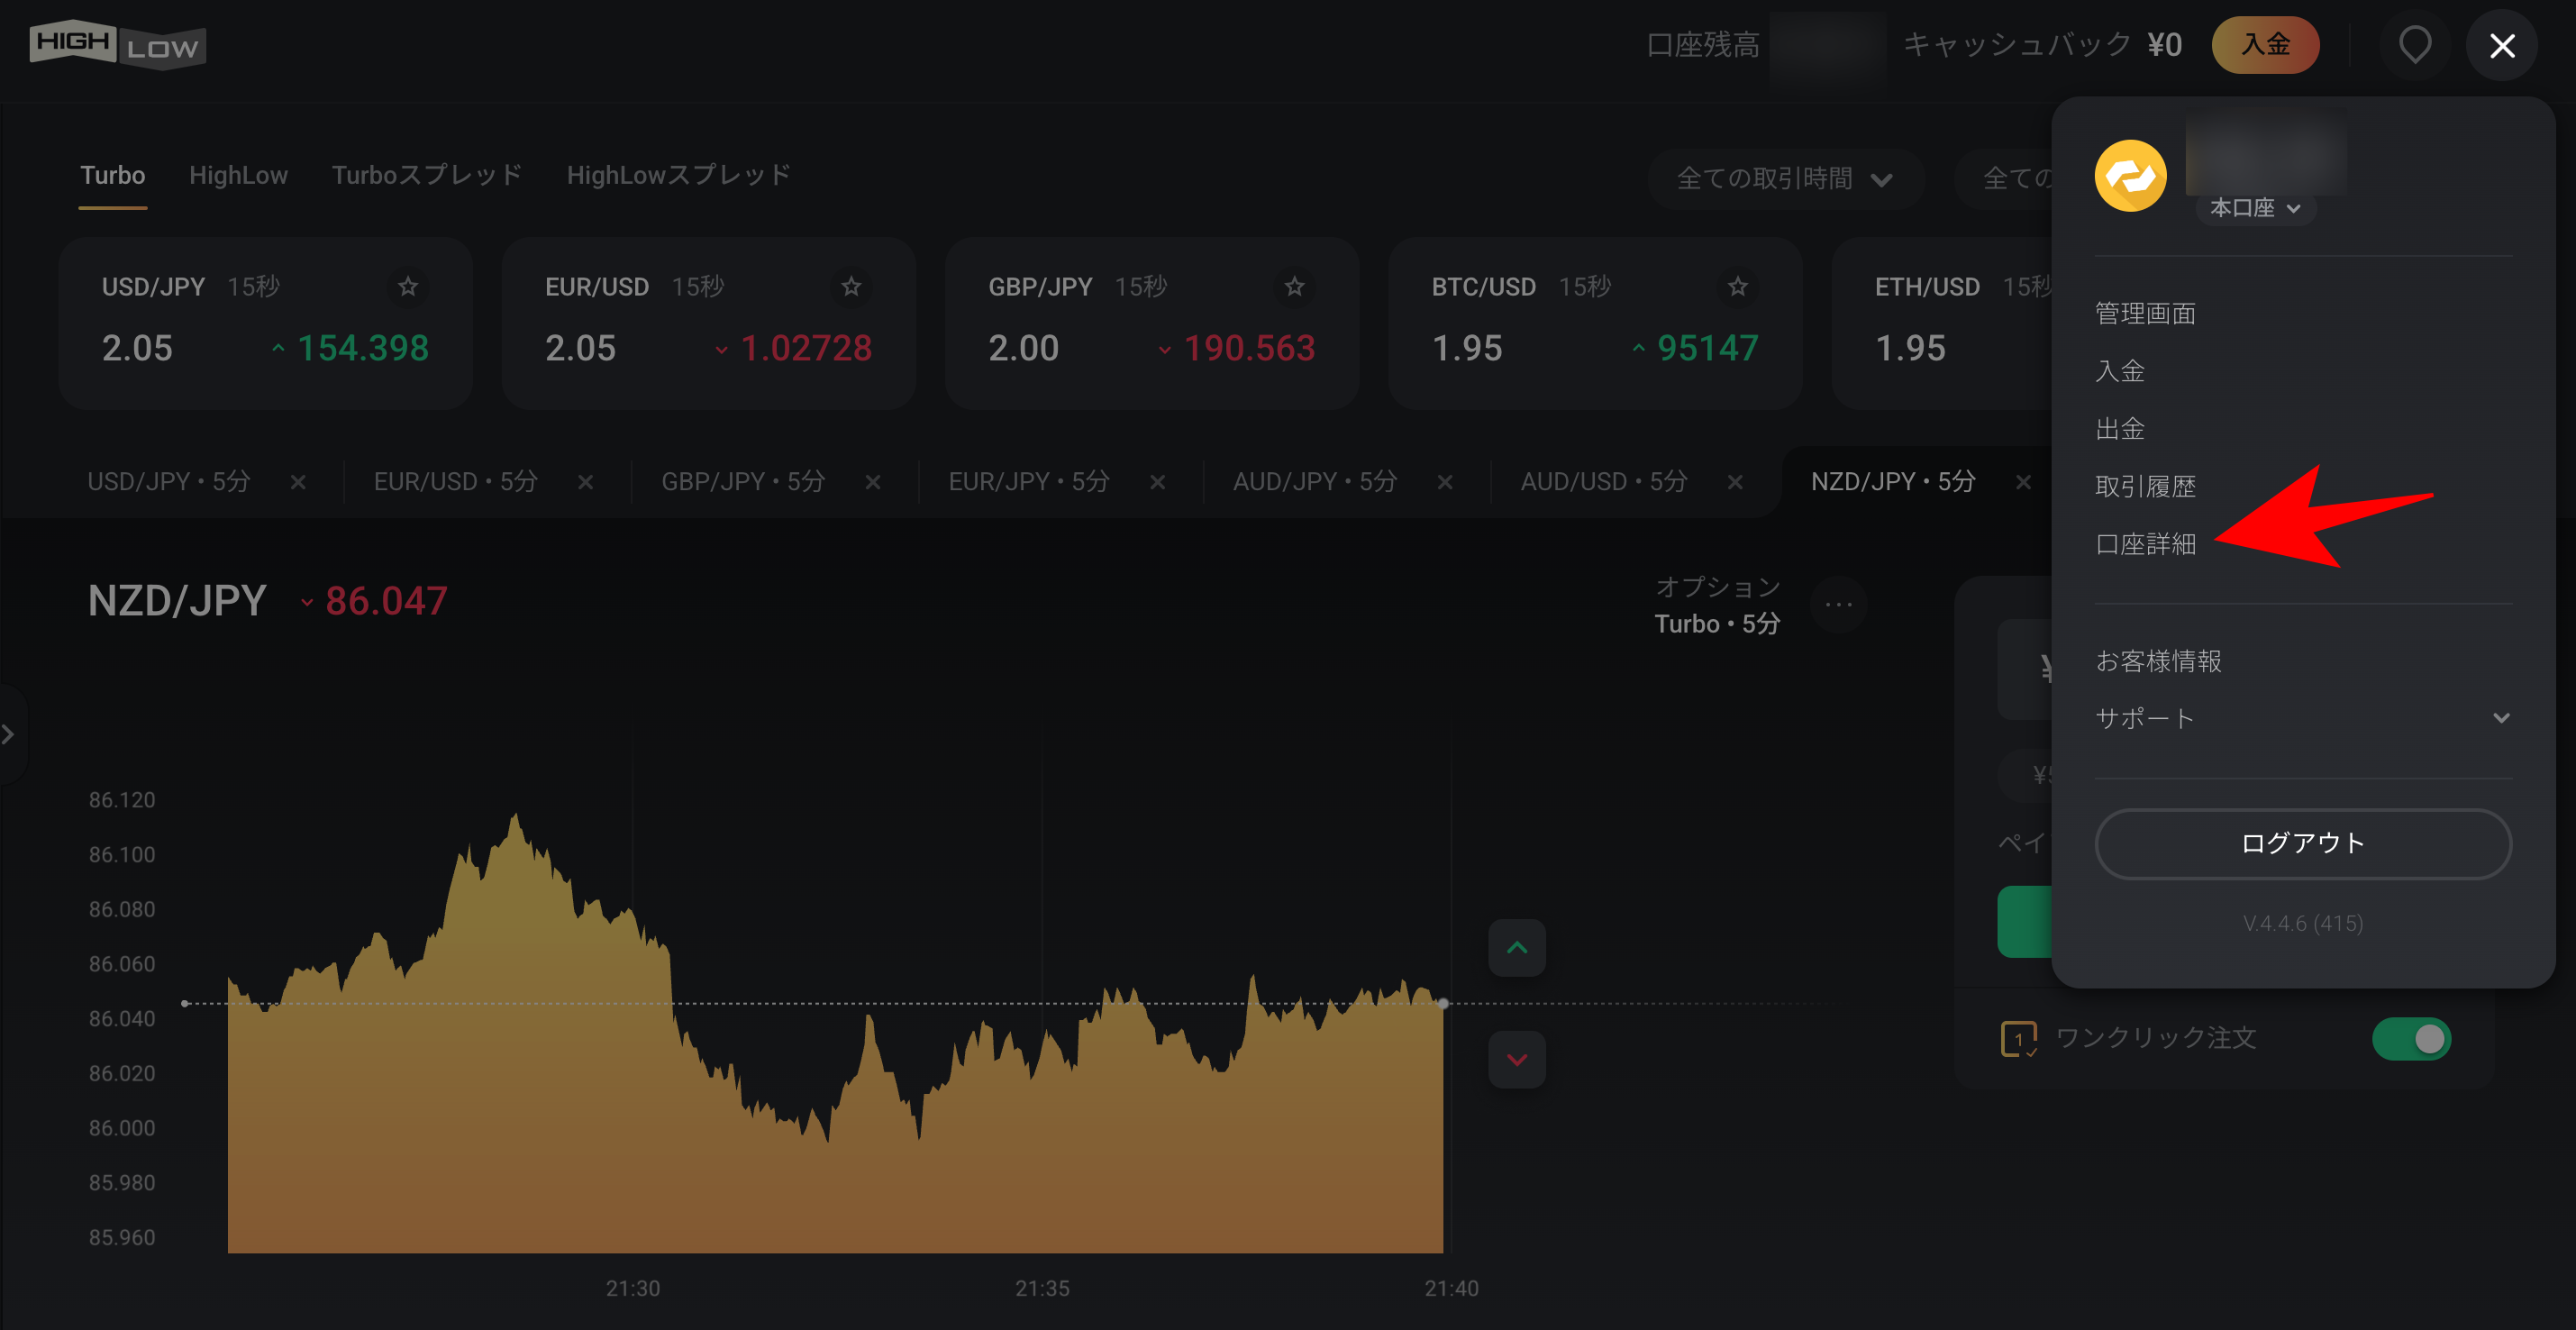
Task: Toggle the ワンクリック注文 switch
Action: (x=2411, y=1039)
